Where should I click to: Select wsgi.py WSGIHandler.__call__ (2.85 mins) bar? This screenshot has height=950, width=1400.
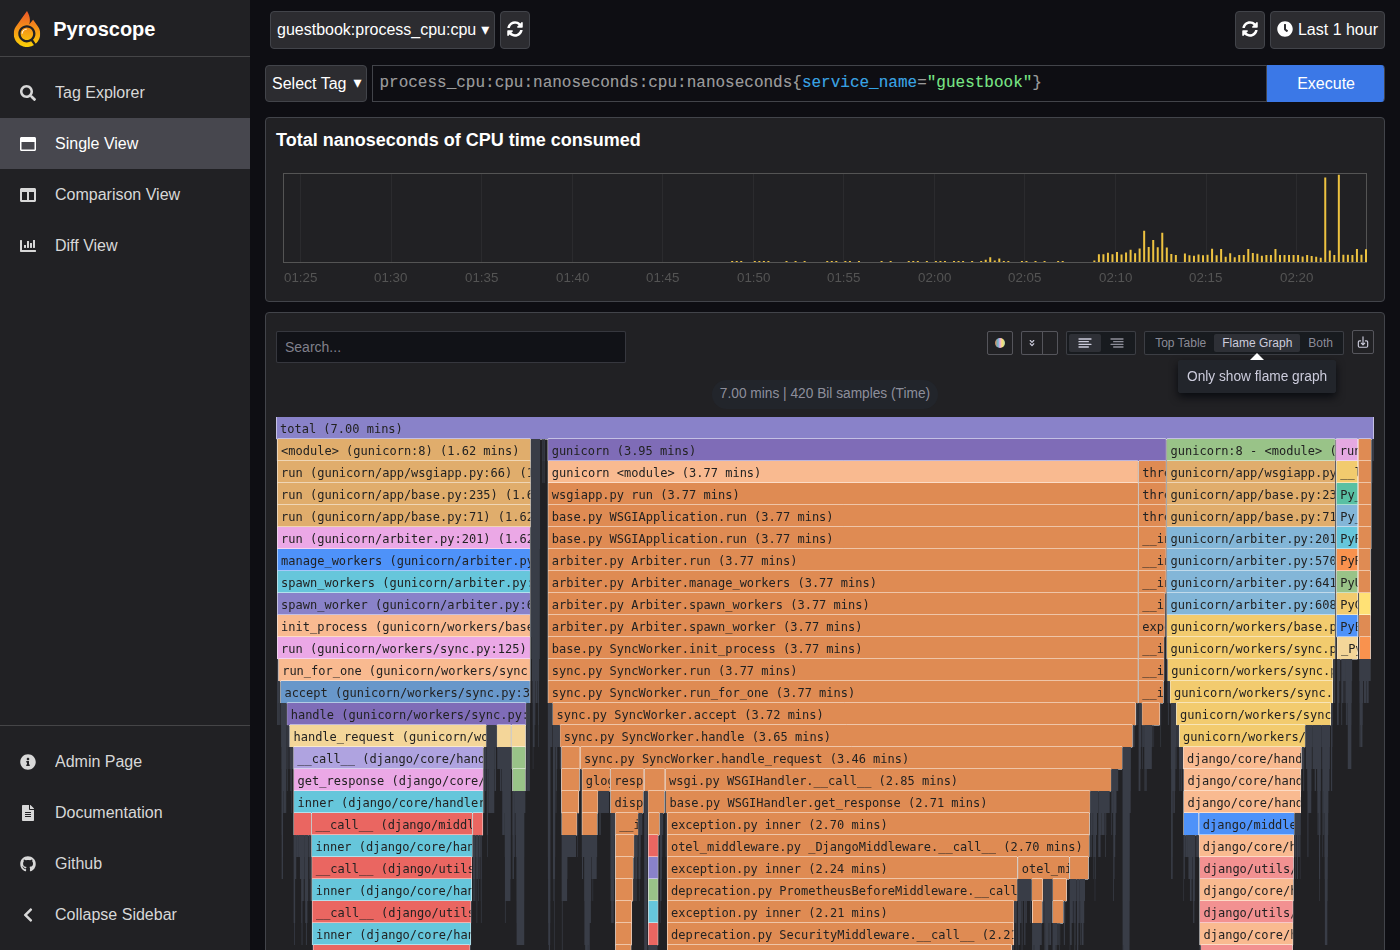(888, 781)
